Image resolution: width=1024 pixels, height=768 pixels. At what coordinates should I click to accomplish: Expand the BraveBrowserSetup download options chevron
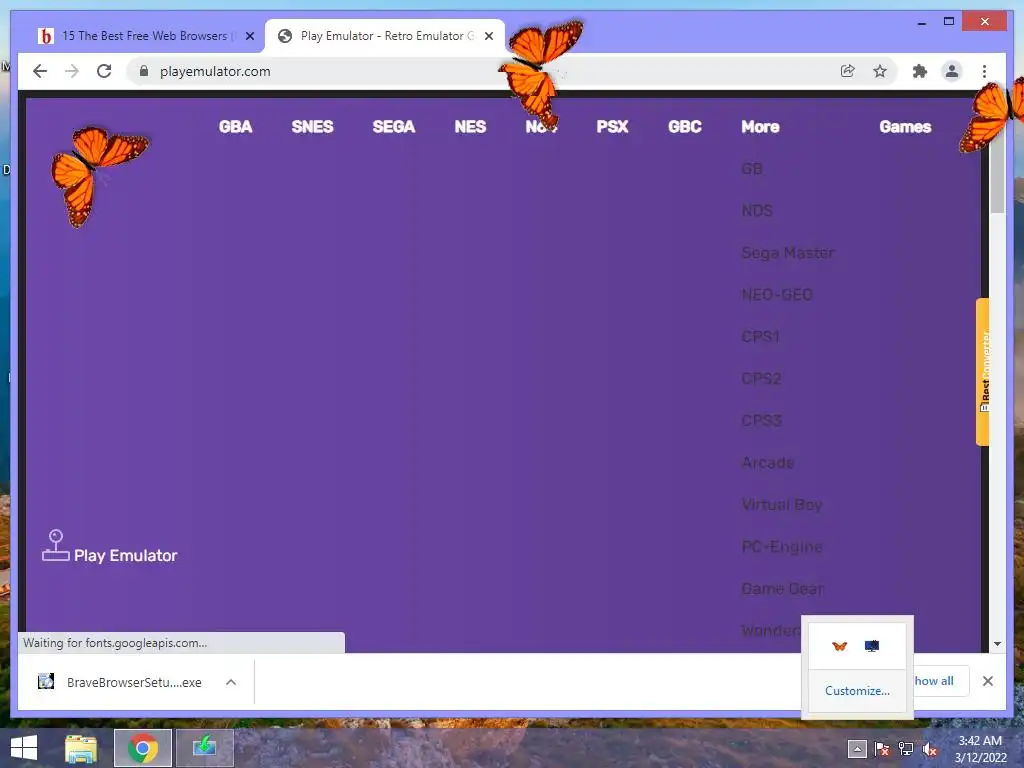(x=231, y=682)
